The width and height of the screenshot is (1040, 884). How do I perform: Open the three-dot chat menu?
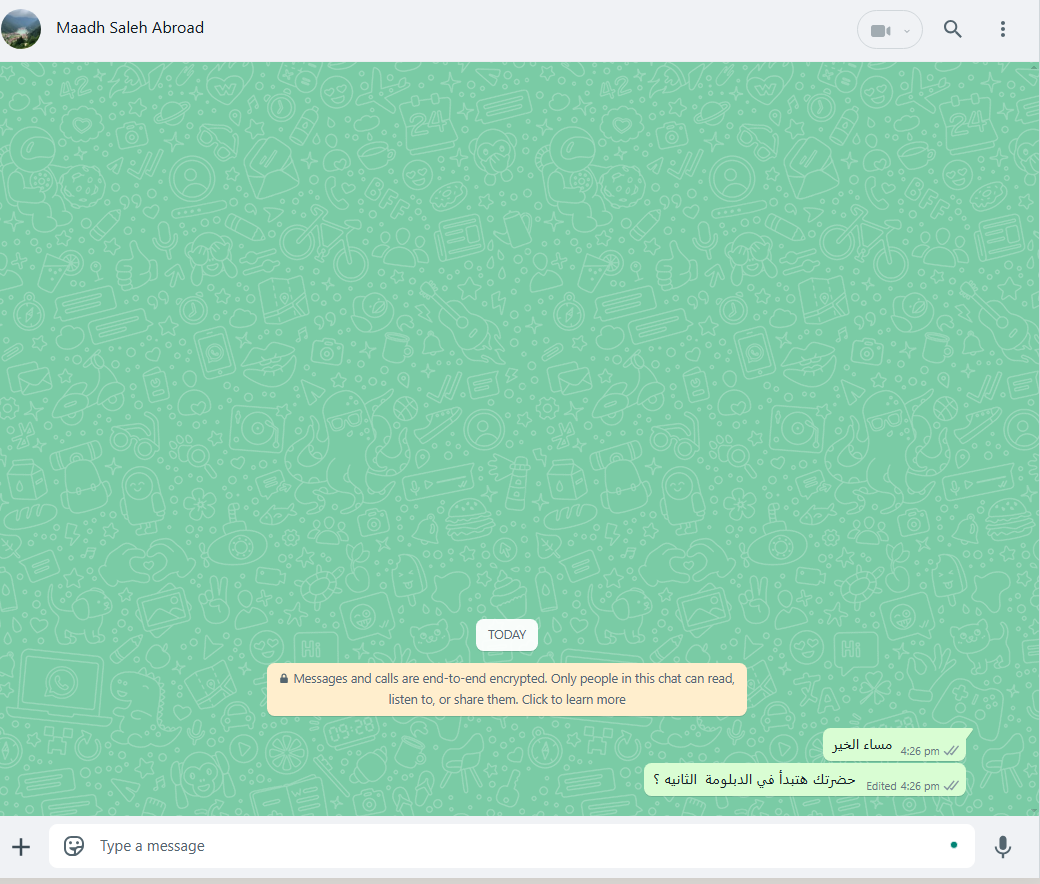pos(1003,29)
